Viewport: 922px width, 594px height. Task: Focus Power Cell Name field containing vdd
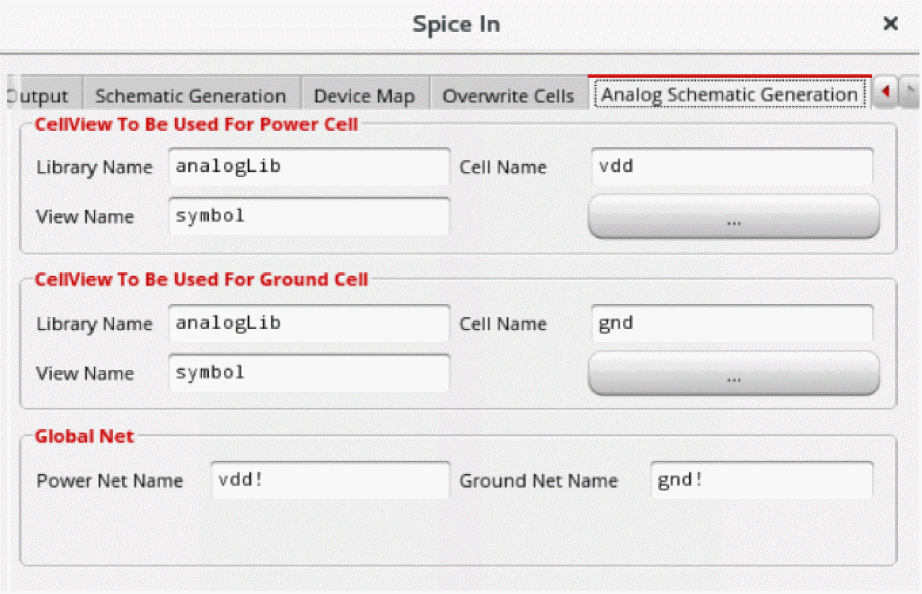(731, 167)
